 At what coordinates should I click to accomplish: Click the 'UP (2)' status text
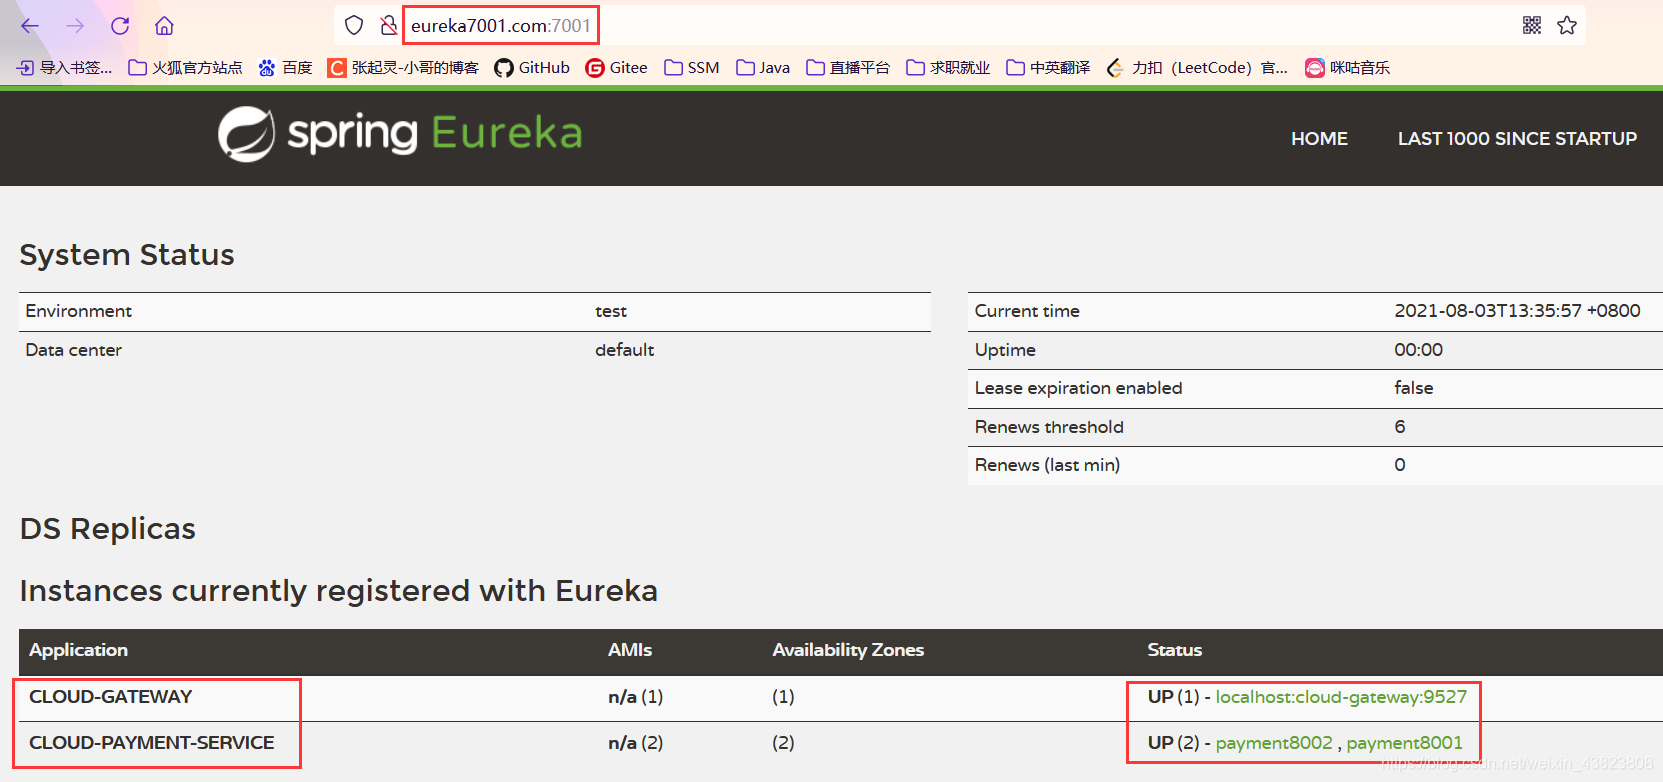click(x=1173, y=743)
